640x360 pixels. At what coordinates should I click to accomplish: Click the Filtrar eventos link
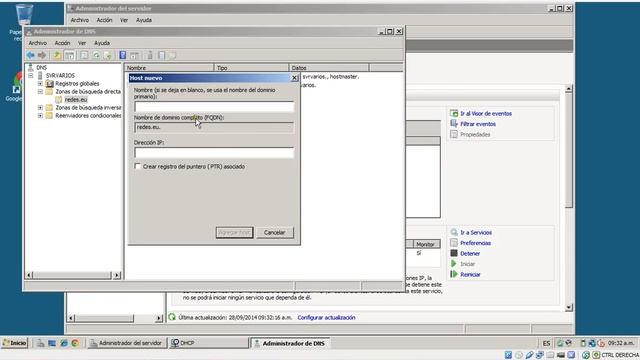click(x=478, y=124)
